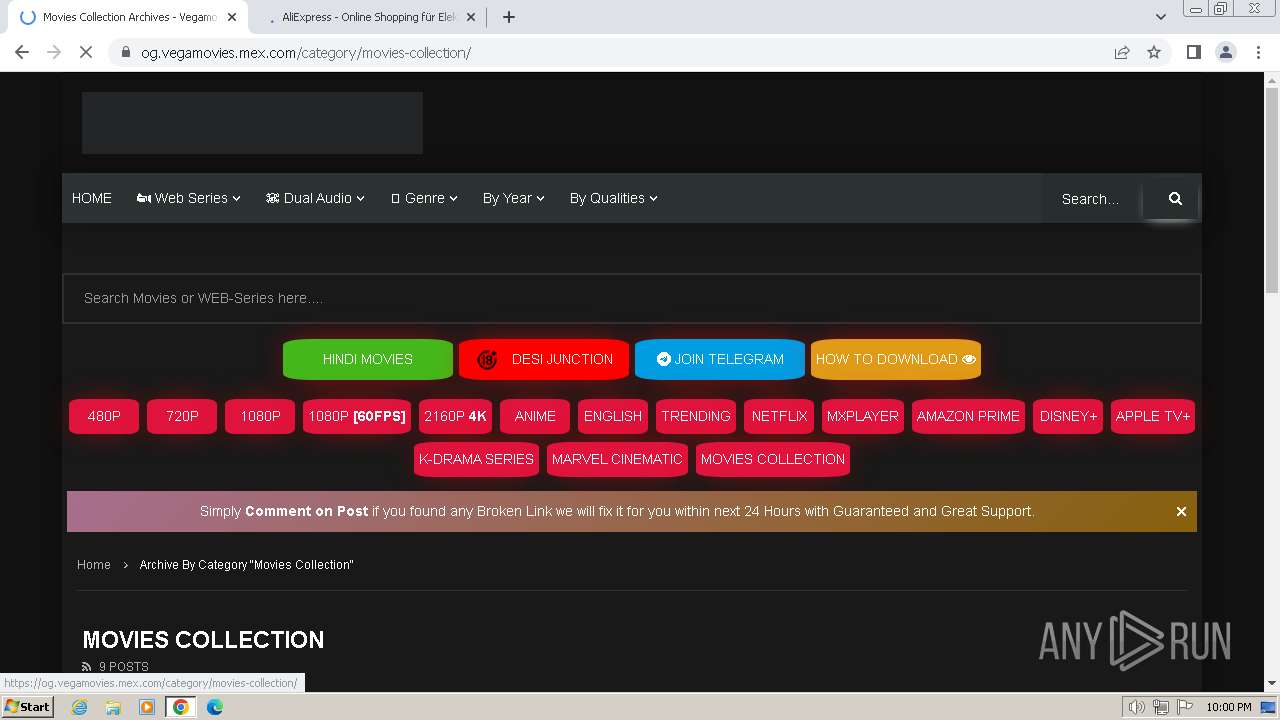Select the 2160P 4K tag
1280x720 pixels.
pyautogui.click(x=455, y=416)
